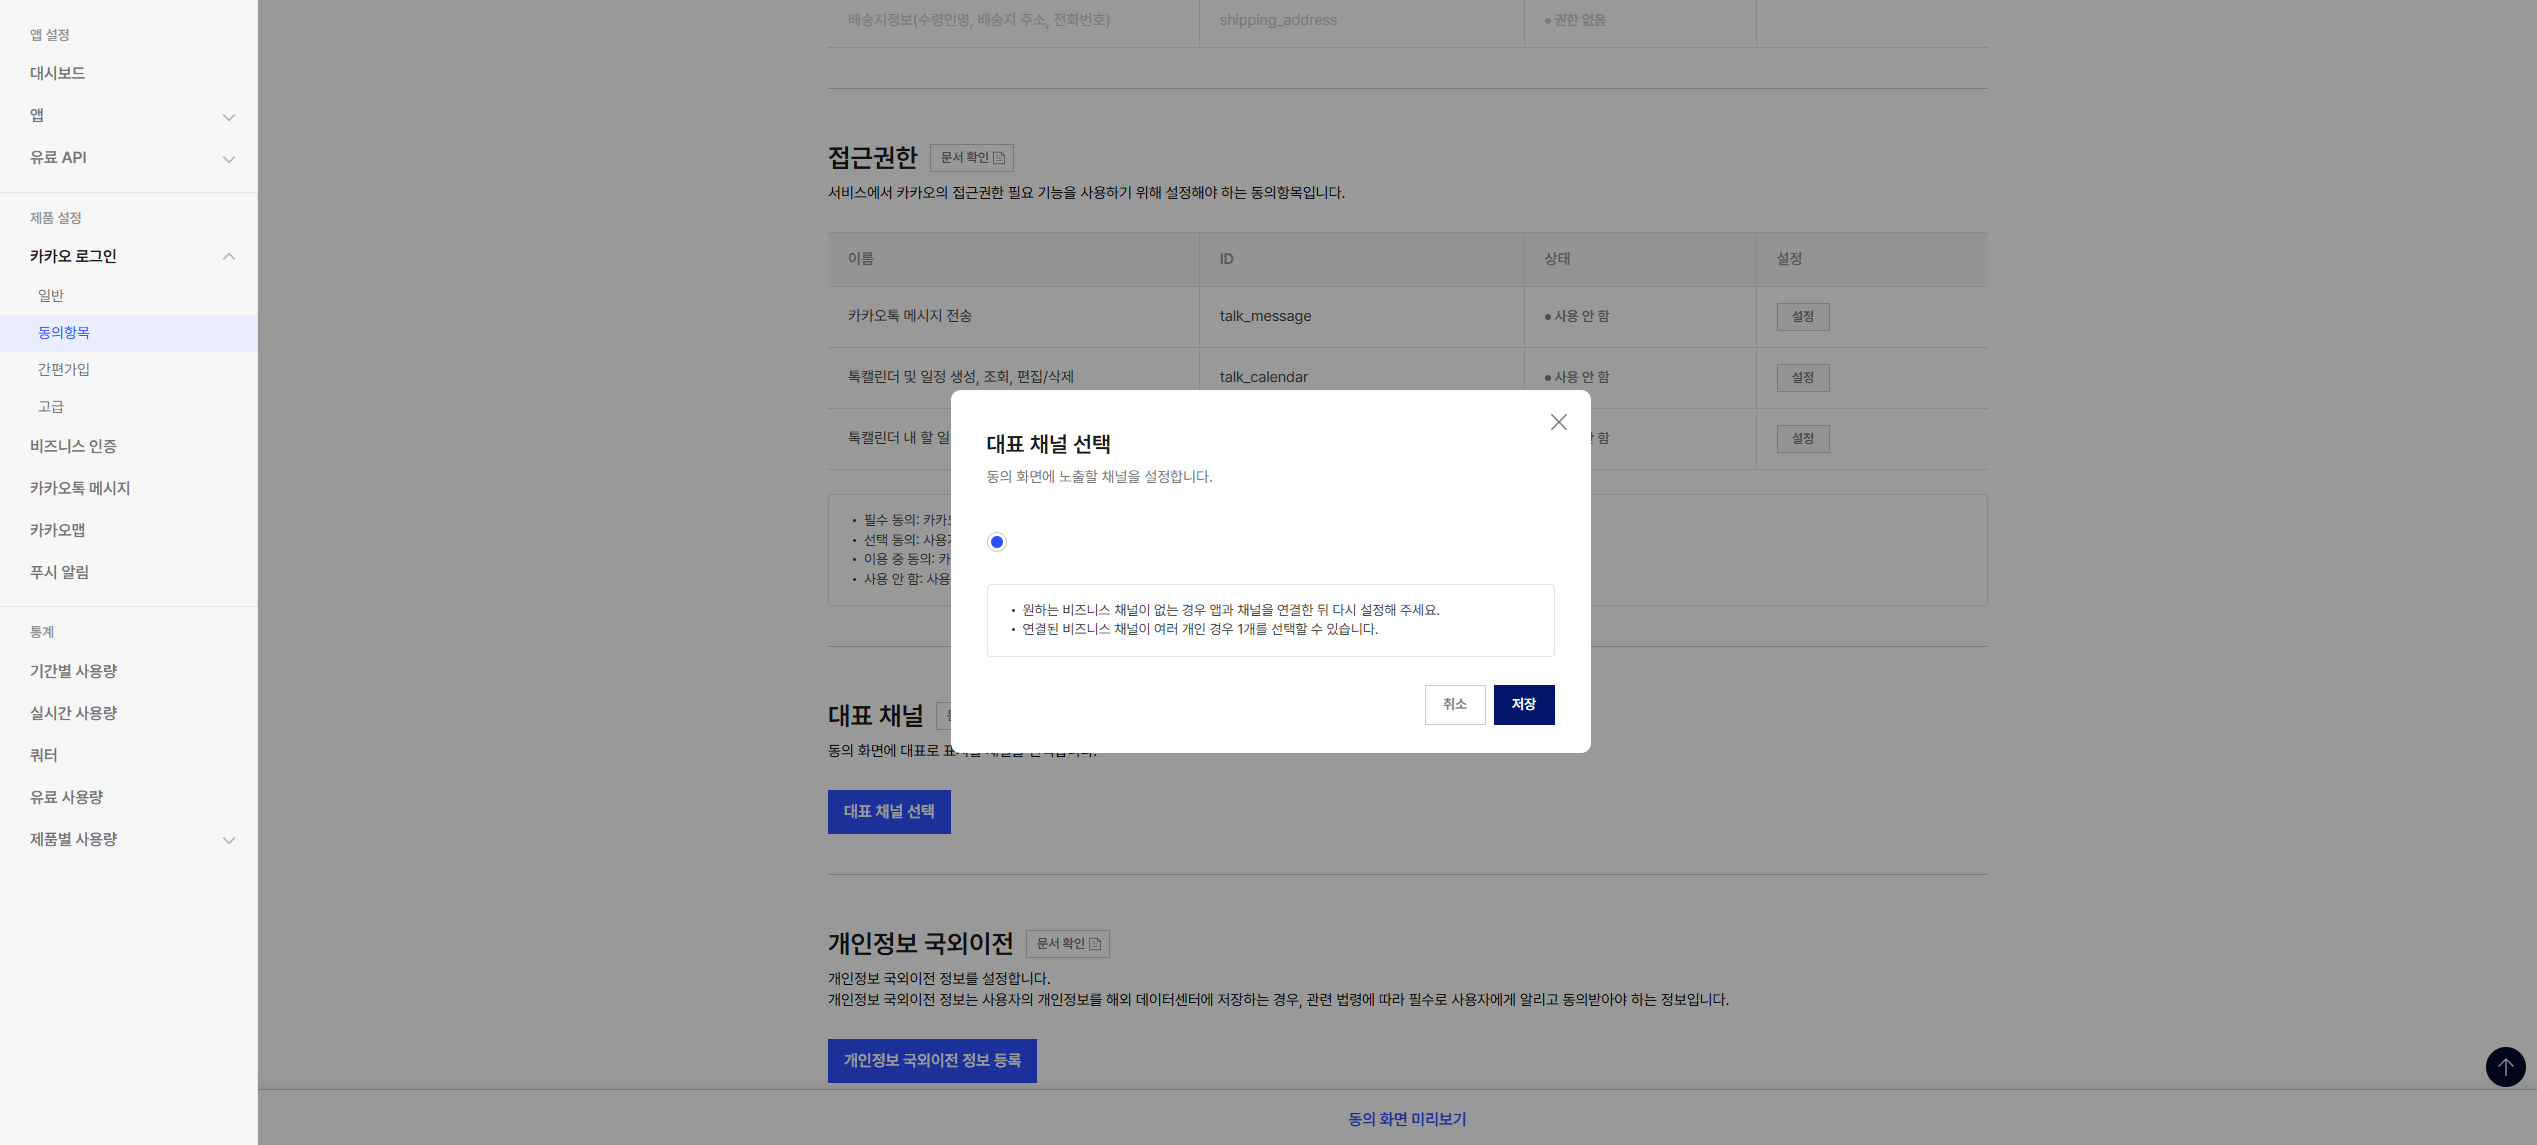
Task: Collapse the 카카오 로그인 sidebar section
Action: (x=229, y=257)
